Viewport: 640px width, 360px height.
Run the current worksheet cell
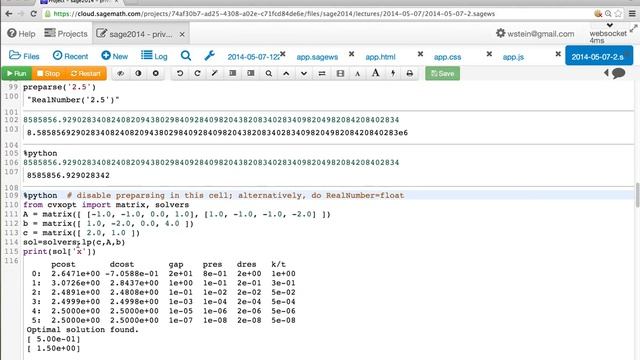17,73
